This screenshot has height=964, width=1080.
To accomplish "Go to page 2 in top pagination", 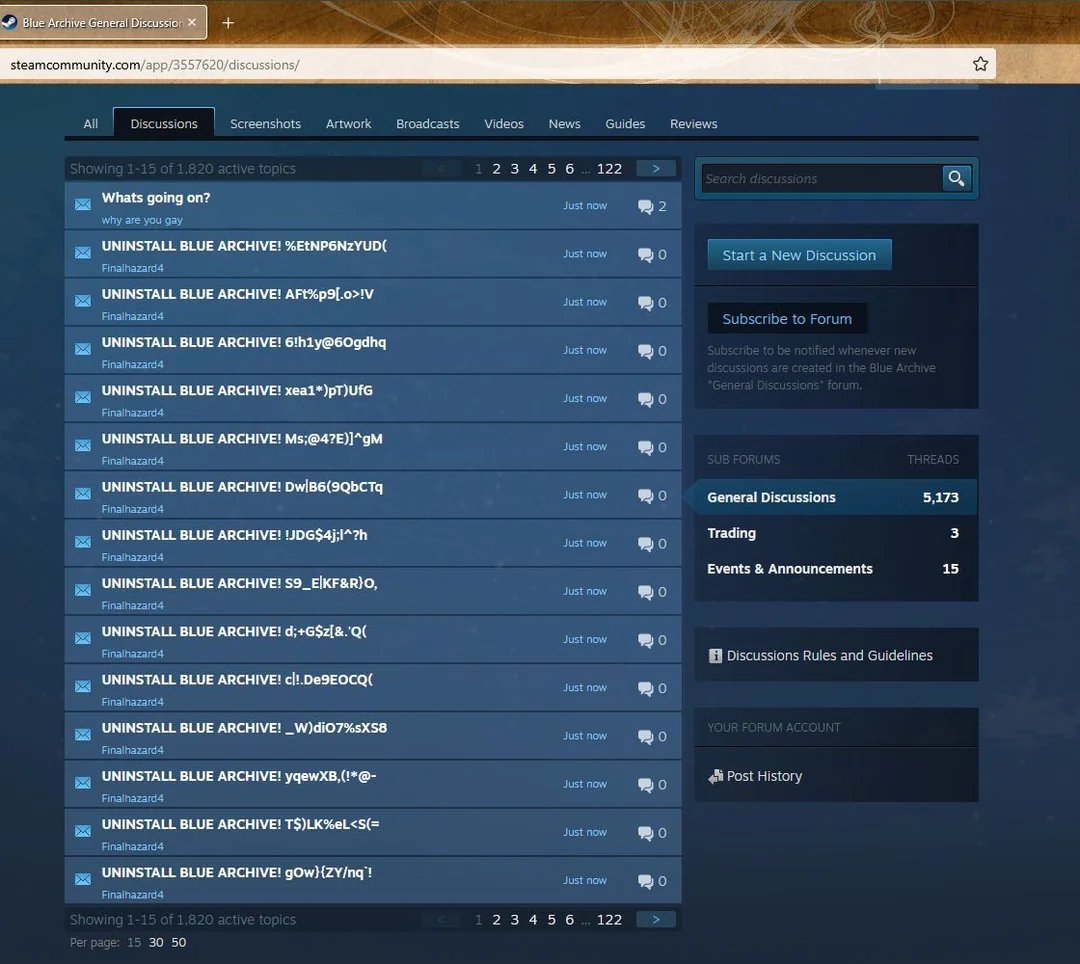I will (496, 169).
